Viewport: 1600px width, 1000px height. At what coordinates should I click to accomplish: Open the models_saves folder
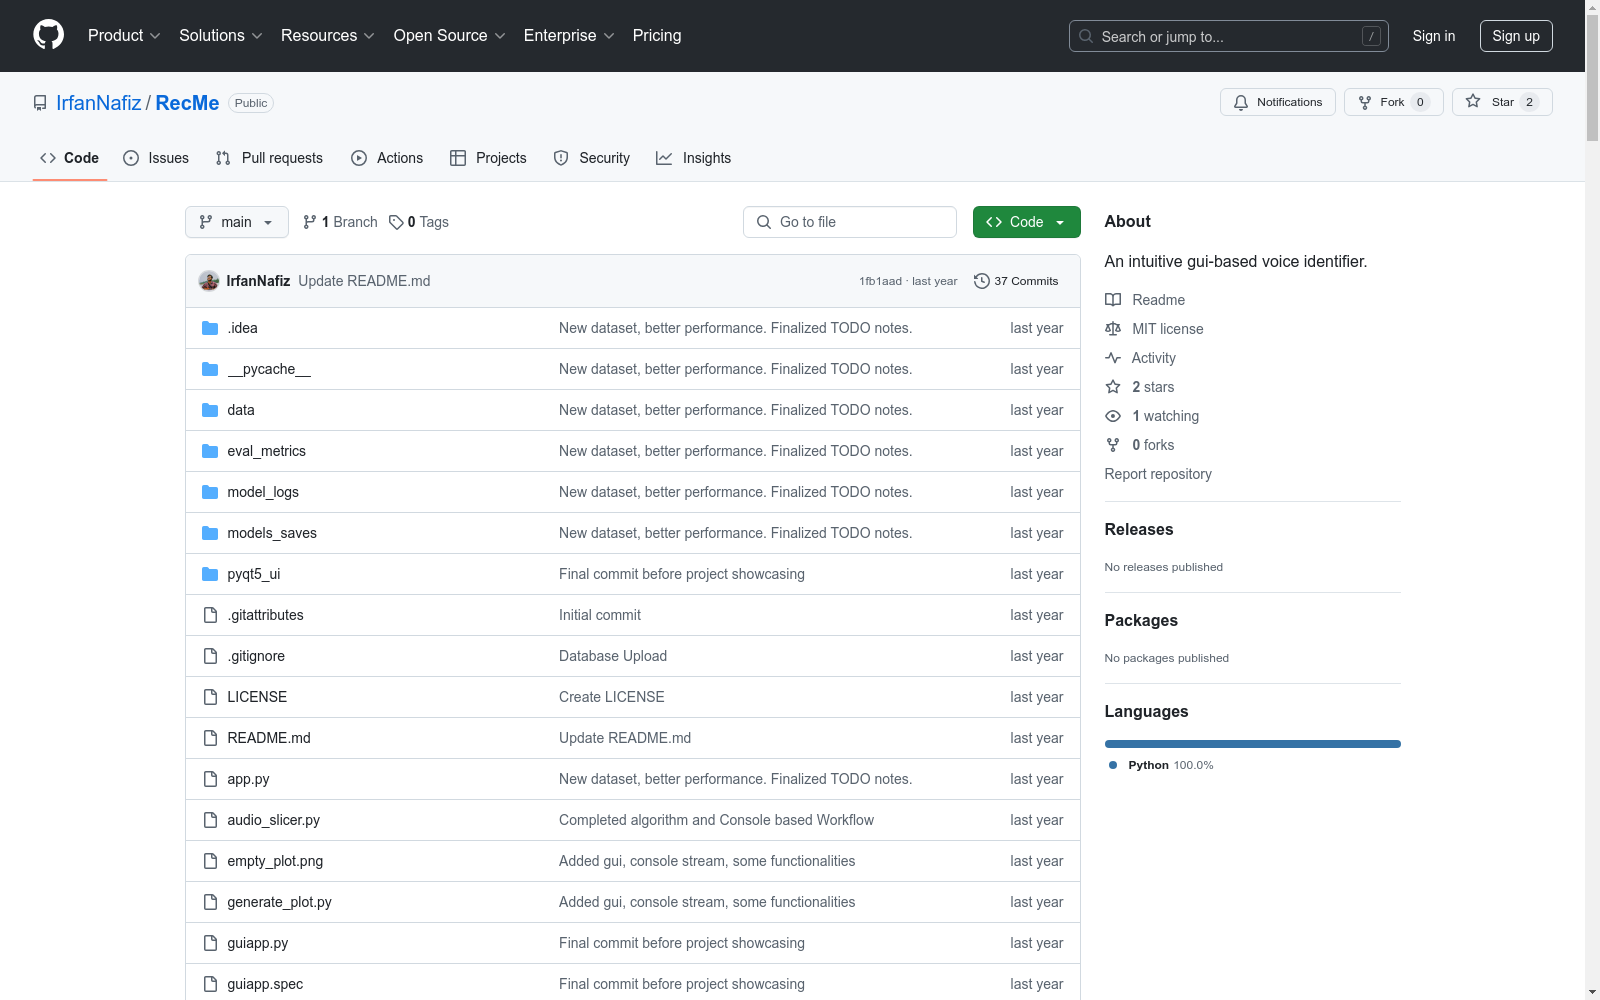click(272, 533)
